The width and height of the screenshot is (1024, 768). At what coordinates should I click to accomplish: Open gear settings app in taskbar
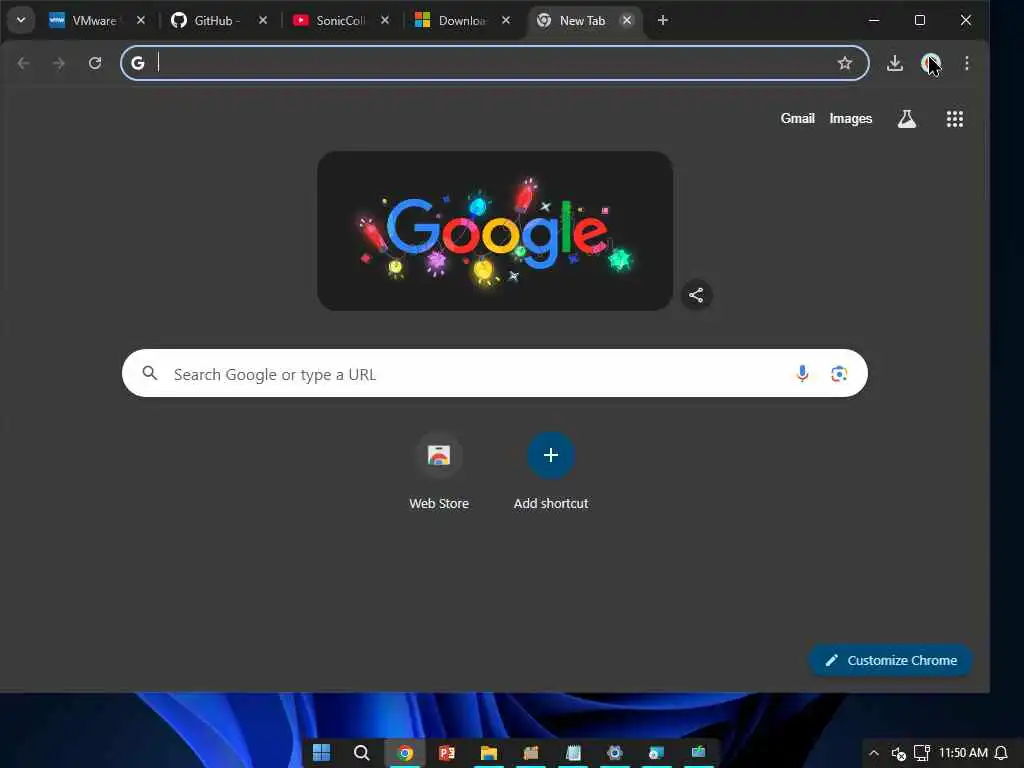pos(615,753)
